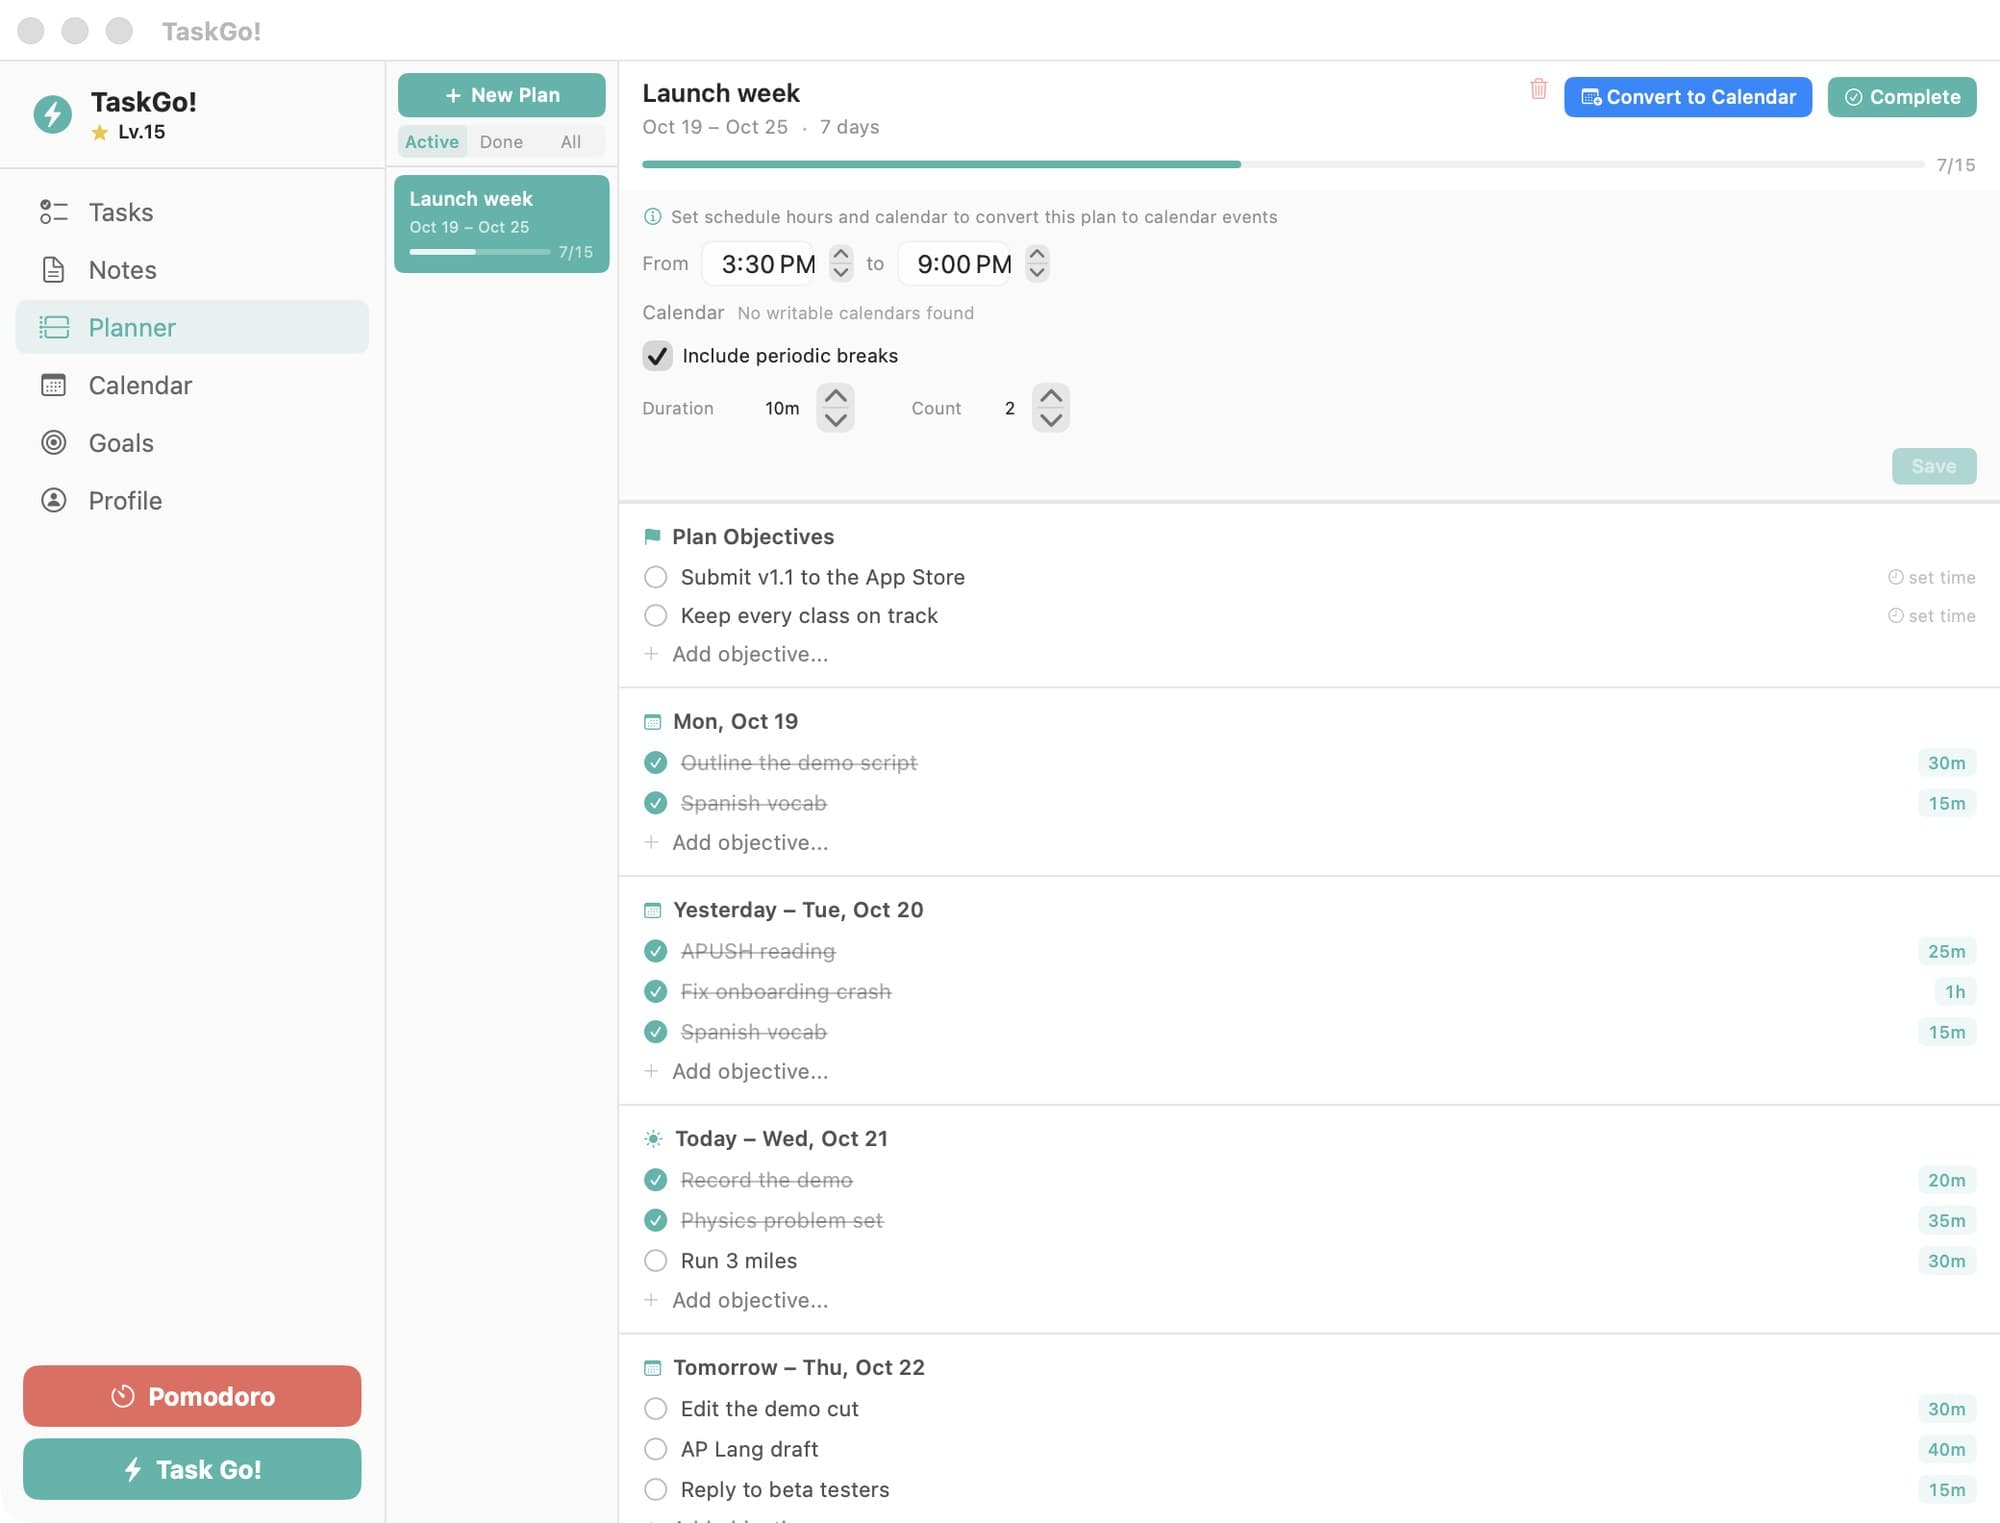This screenshot has height=1523, width=2000.
Task: Increase break Count with up arrow
Action: click(1050, 396)
